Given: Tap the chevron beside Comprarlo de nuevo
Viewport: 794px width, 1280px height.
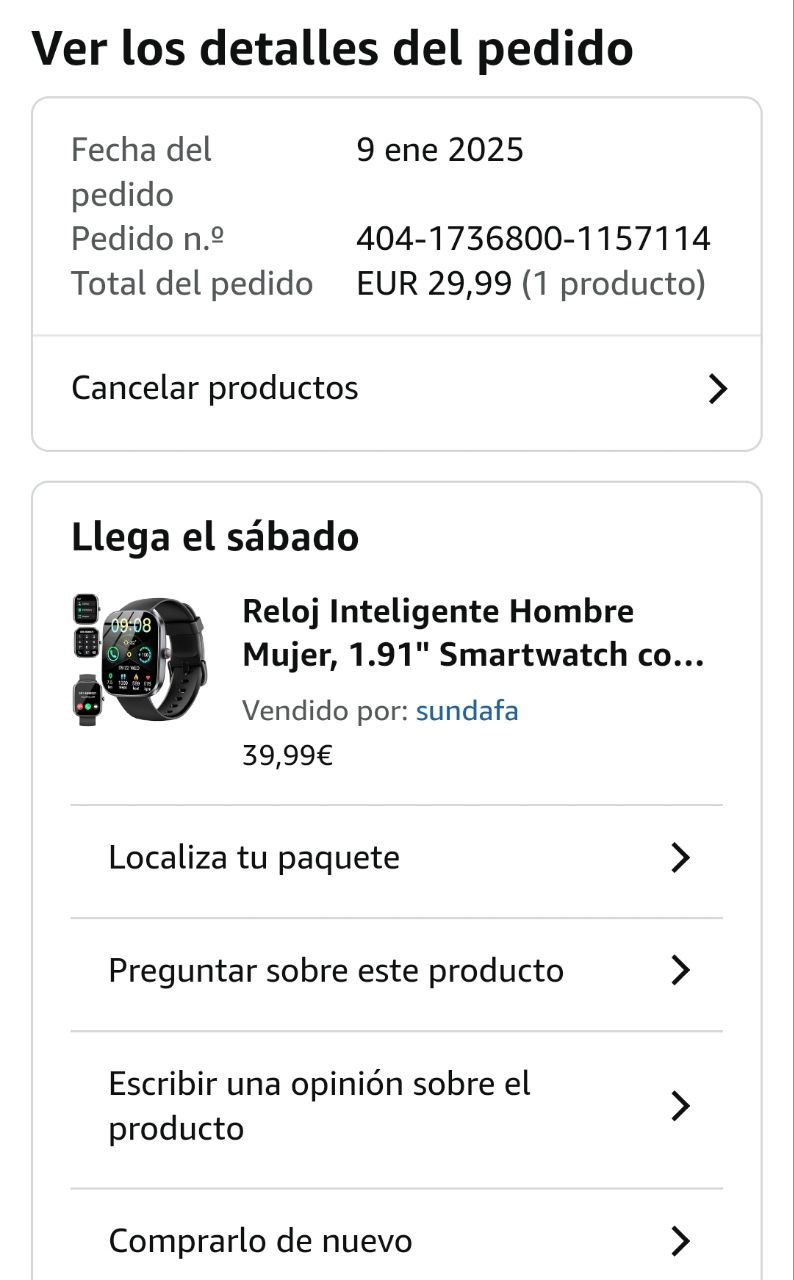Looking at the screenshot, I should [680, 1241].
